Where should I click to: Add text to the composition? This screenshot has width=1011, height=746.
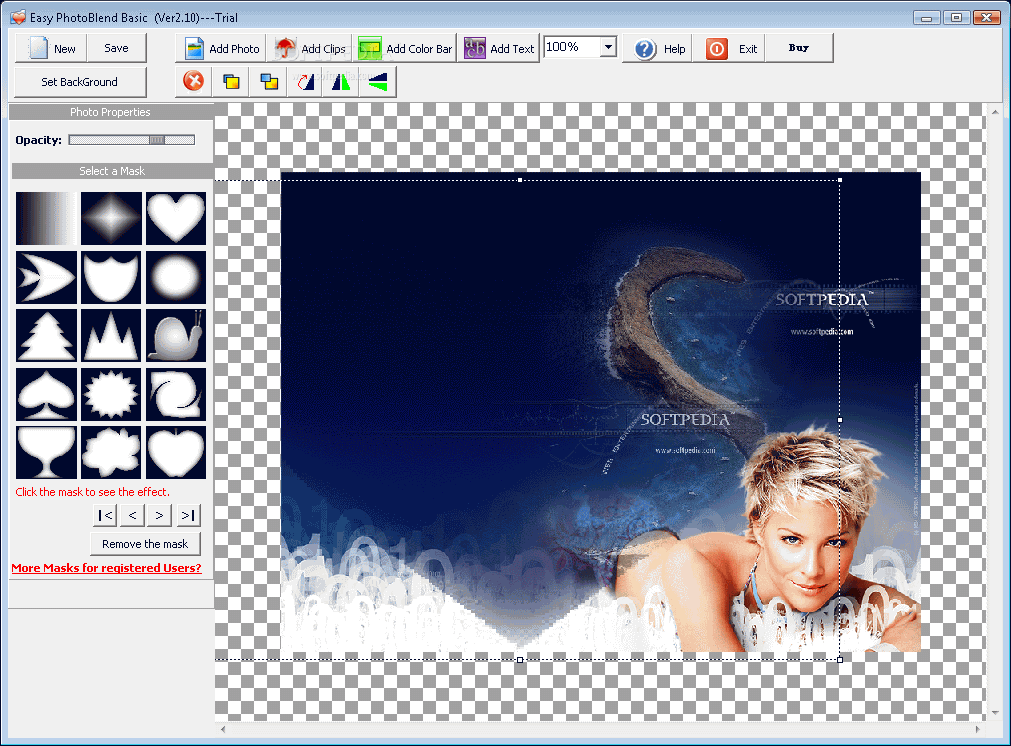(x=499, y=48)
